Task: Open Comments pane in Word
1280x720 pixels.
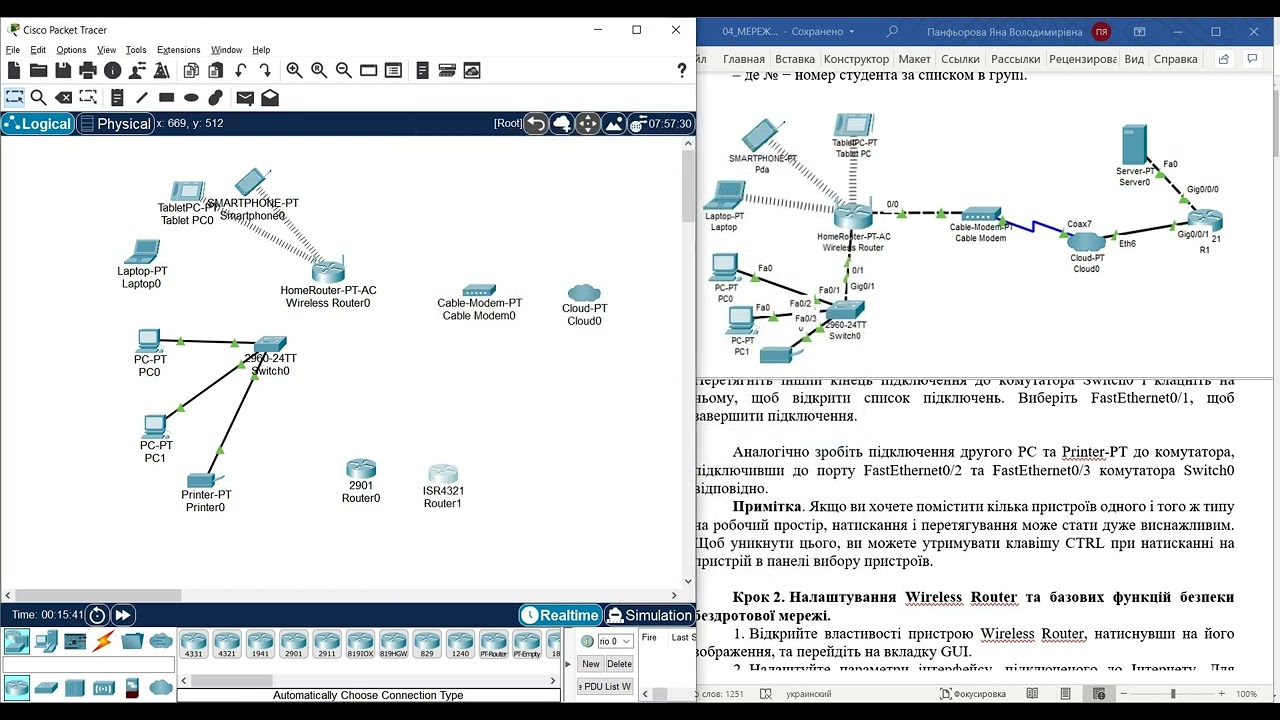Action: (1252, 59)
